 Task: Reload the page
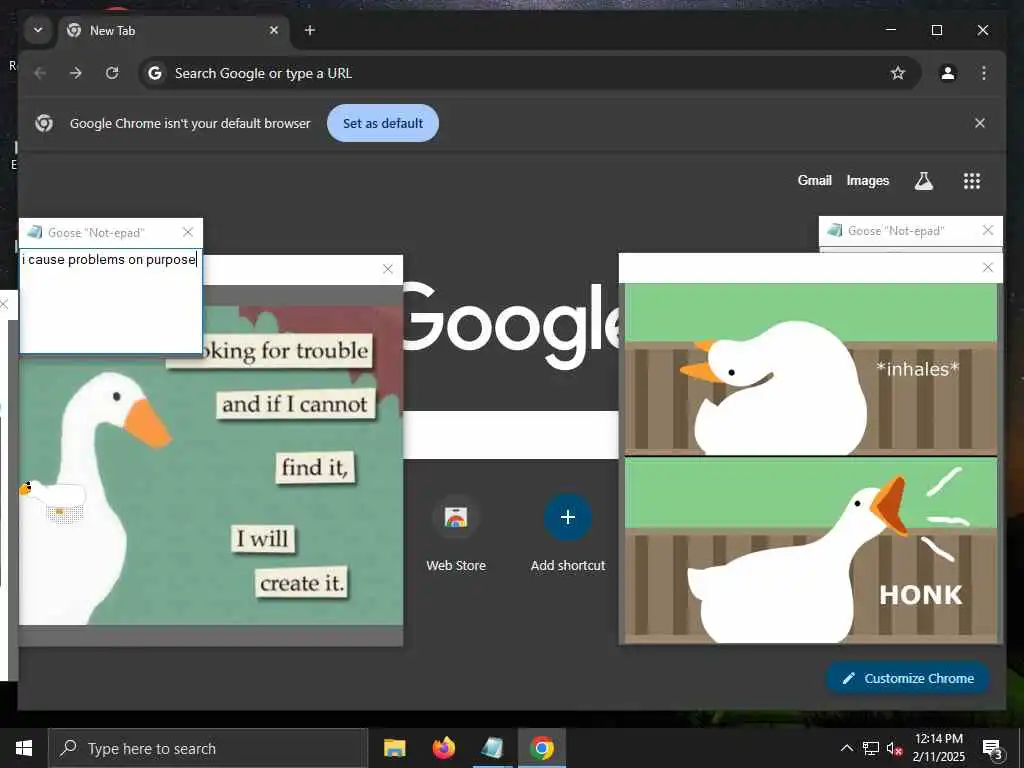(x=112, y=73)
